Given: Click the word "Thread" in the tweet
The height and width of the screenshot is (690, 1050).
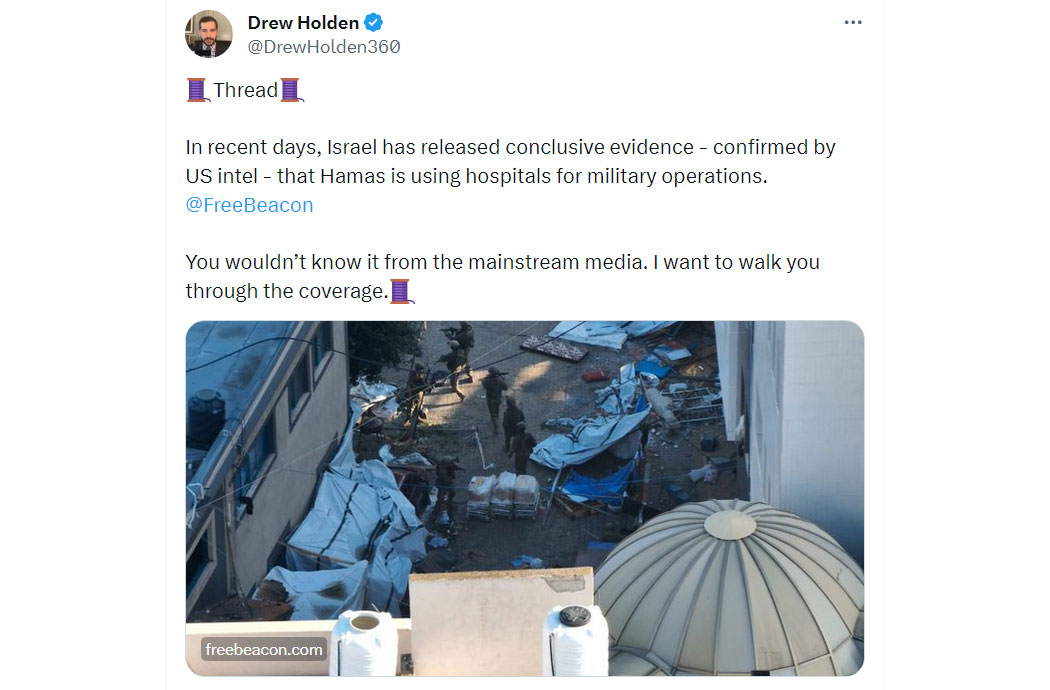Looking at the screenshot, I should click(x=245, y=90).
